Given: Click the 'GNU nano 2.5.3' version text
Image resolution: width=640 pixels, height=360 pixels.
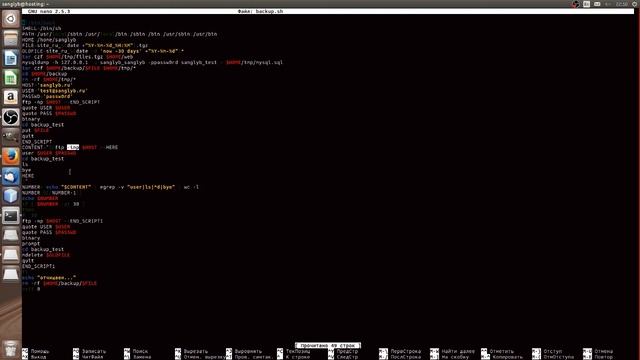Looking at the screenshot, I should [49, 11].
